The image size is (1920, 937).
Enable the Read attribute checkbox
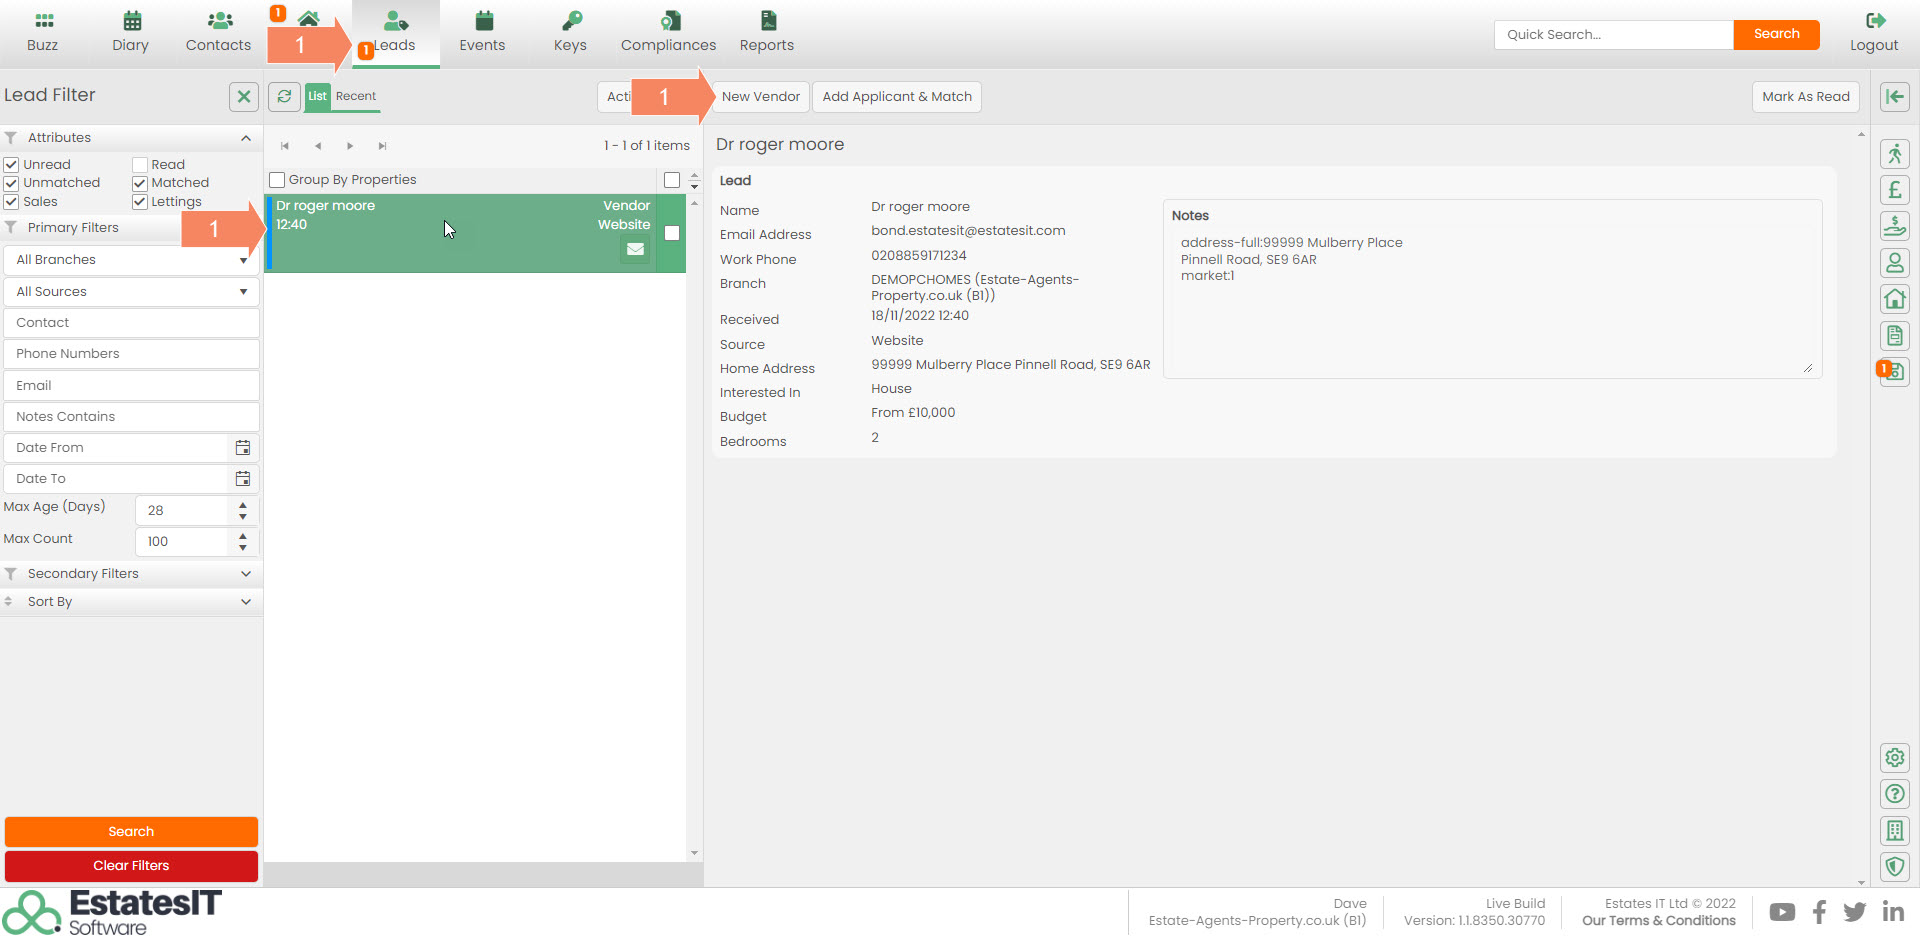click(140, 165)
